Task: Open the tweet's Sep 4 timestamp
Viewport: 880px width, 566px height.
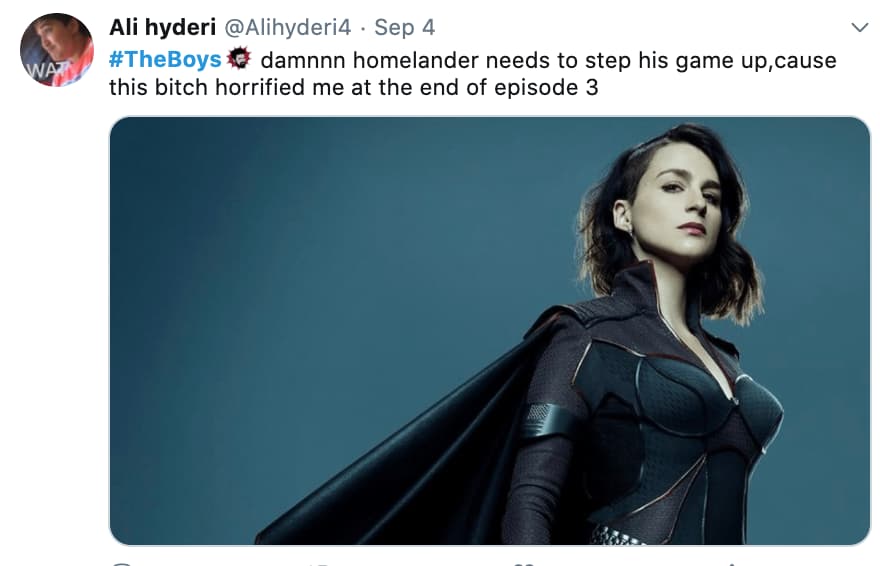Action: pyautogui.click(x=405, y=27)
